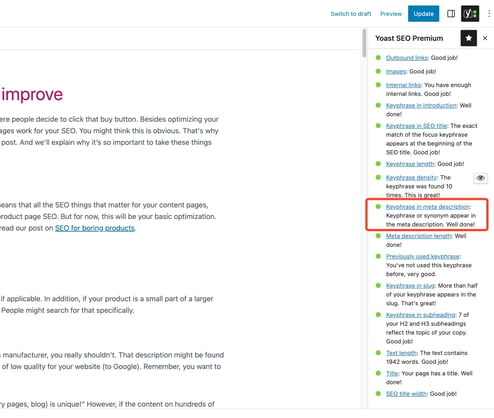
Task: Toggle the keyphrase density eye highlight
Action: point(480,178)
